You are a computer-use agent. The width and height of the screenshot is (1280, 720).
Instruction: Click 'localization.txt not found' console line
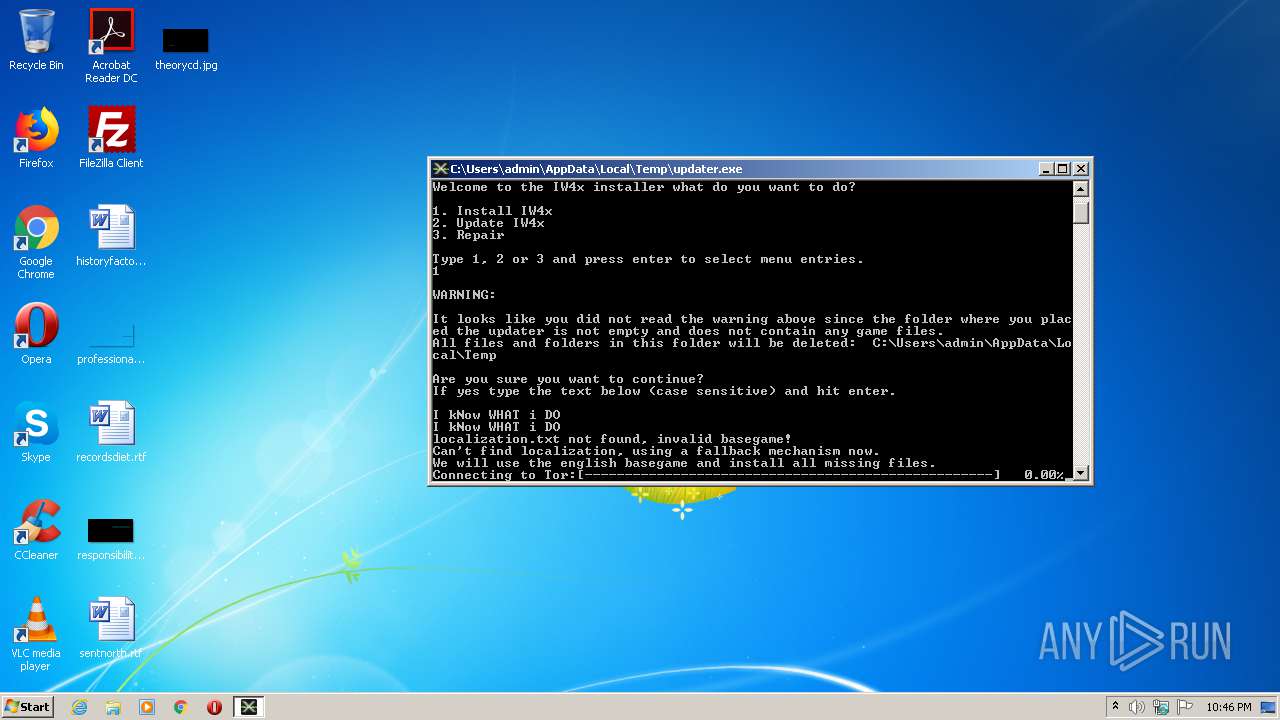point(612,439)
